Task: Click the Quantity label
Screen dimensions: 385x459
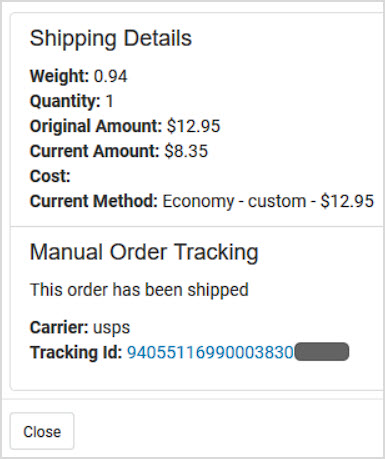Action: 65,101
